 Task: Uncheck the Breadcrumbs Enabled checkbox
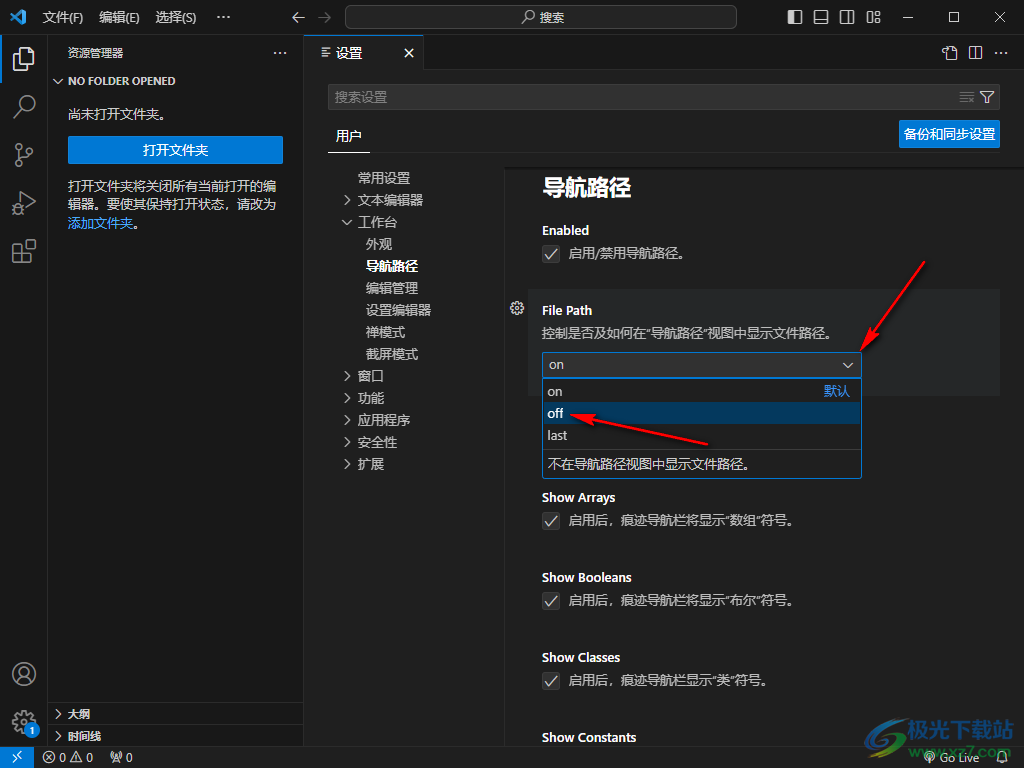pos(551,254)
